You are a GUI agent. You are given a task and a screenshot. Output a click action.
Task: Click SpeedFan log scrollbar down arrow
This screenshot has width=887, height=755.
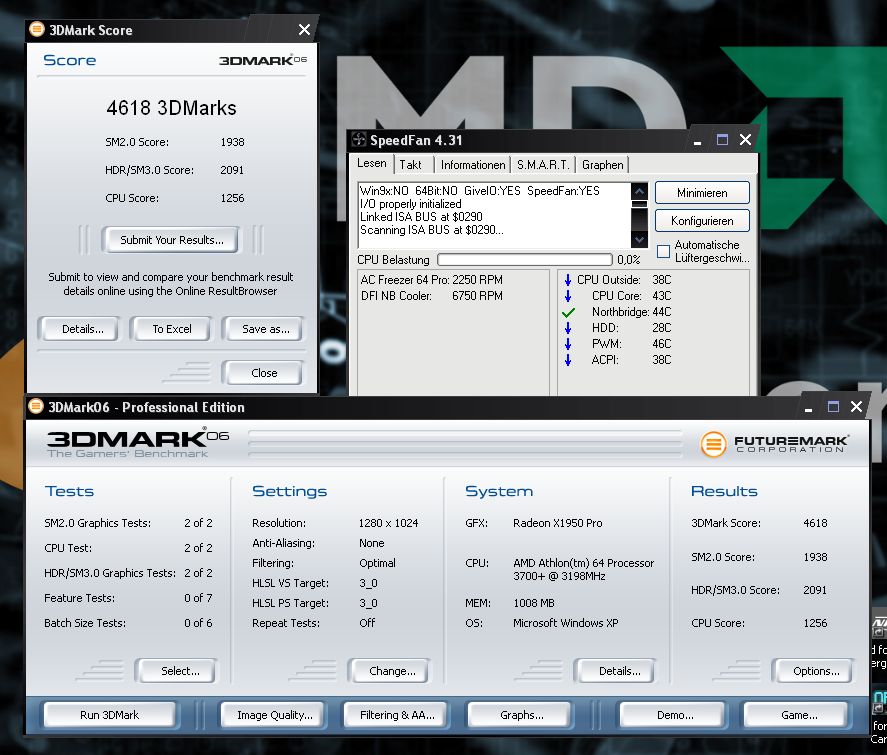coord(639,240)
